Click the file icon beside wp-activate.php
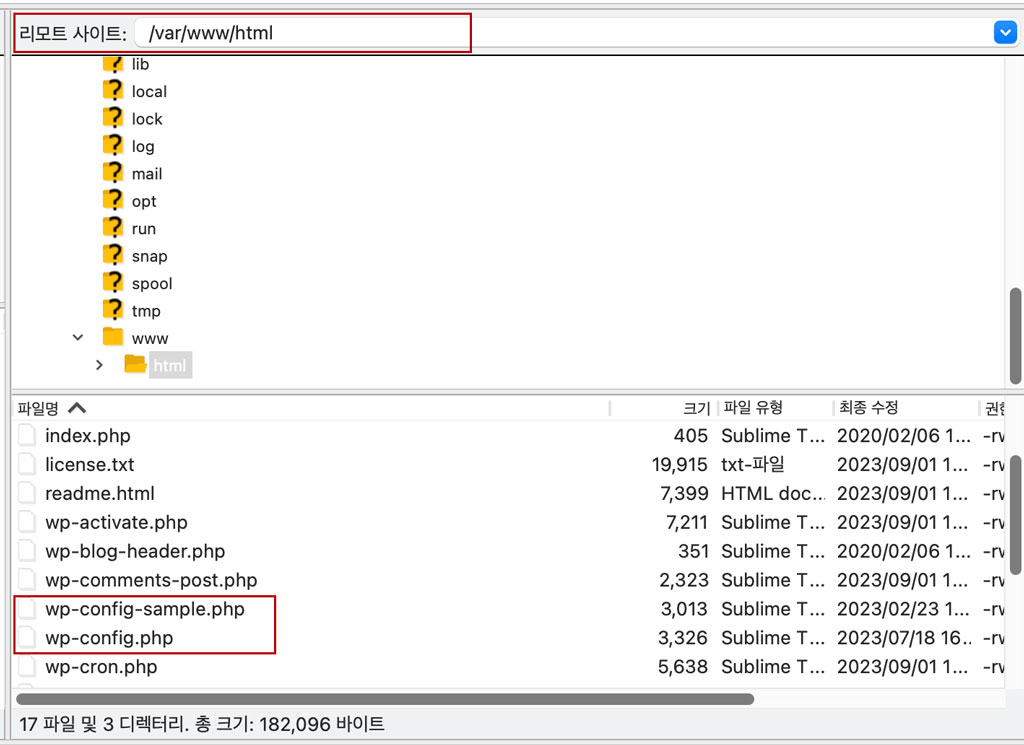Viewport: 1024px width, 745px height. [27, 522]
